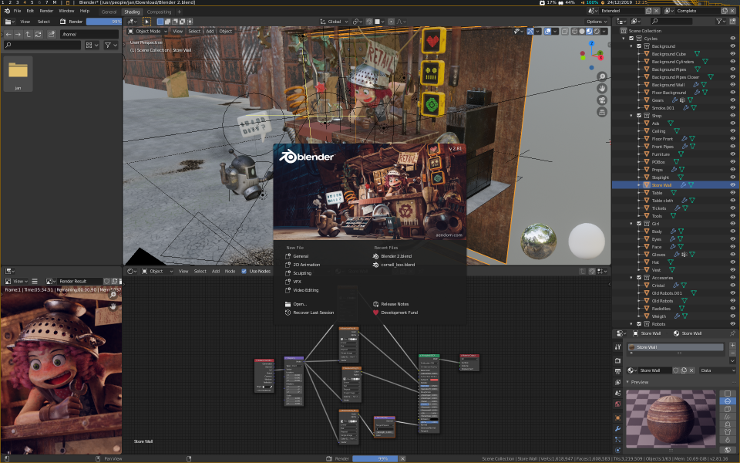Open the Modifiers wrench properties tab
Viewport: 740px width, 463px height.
coord(618,429)
